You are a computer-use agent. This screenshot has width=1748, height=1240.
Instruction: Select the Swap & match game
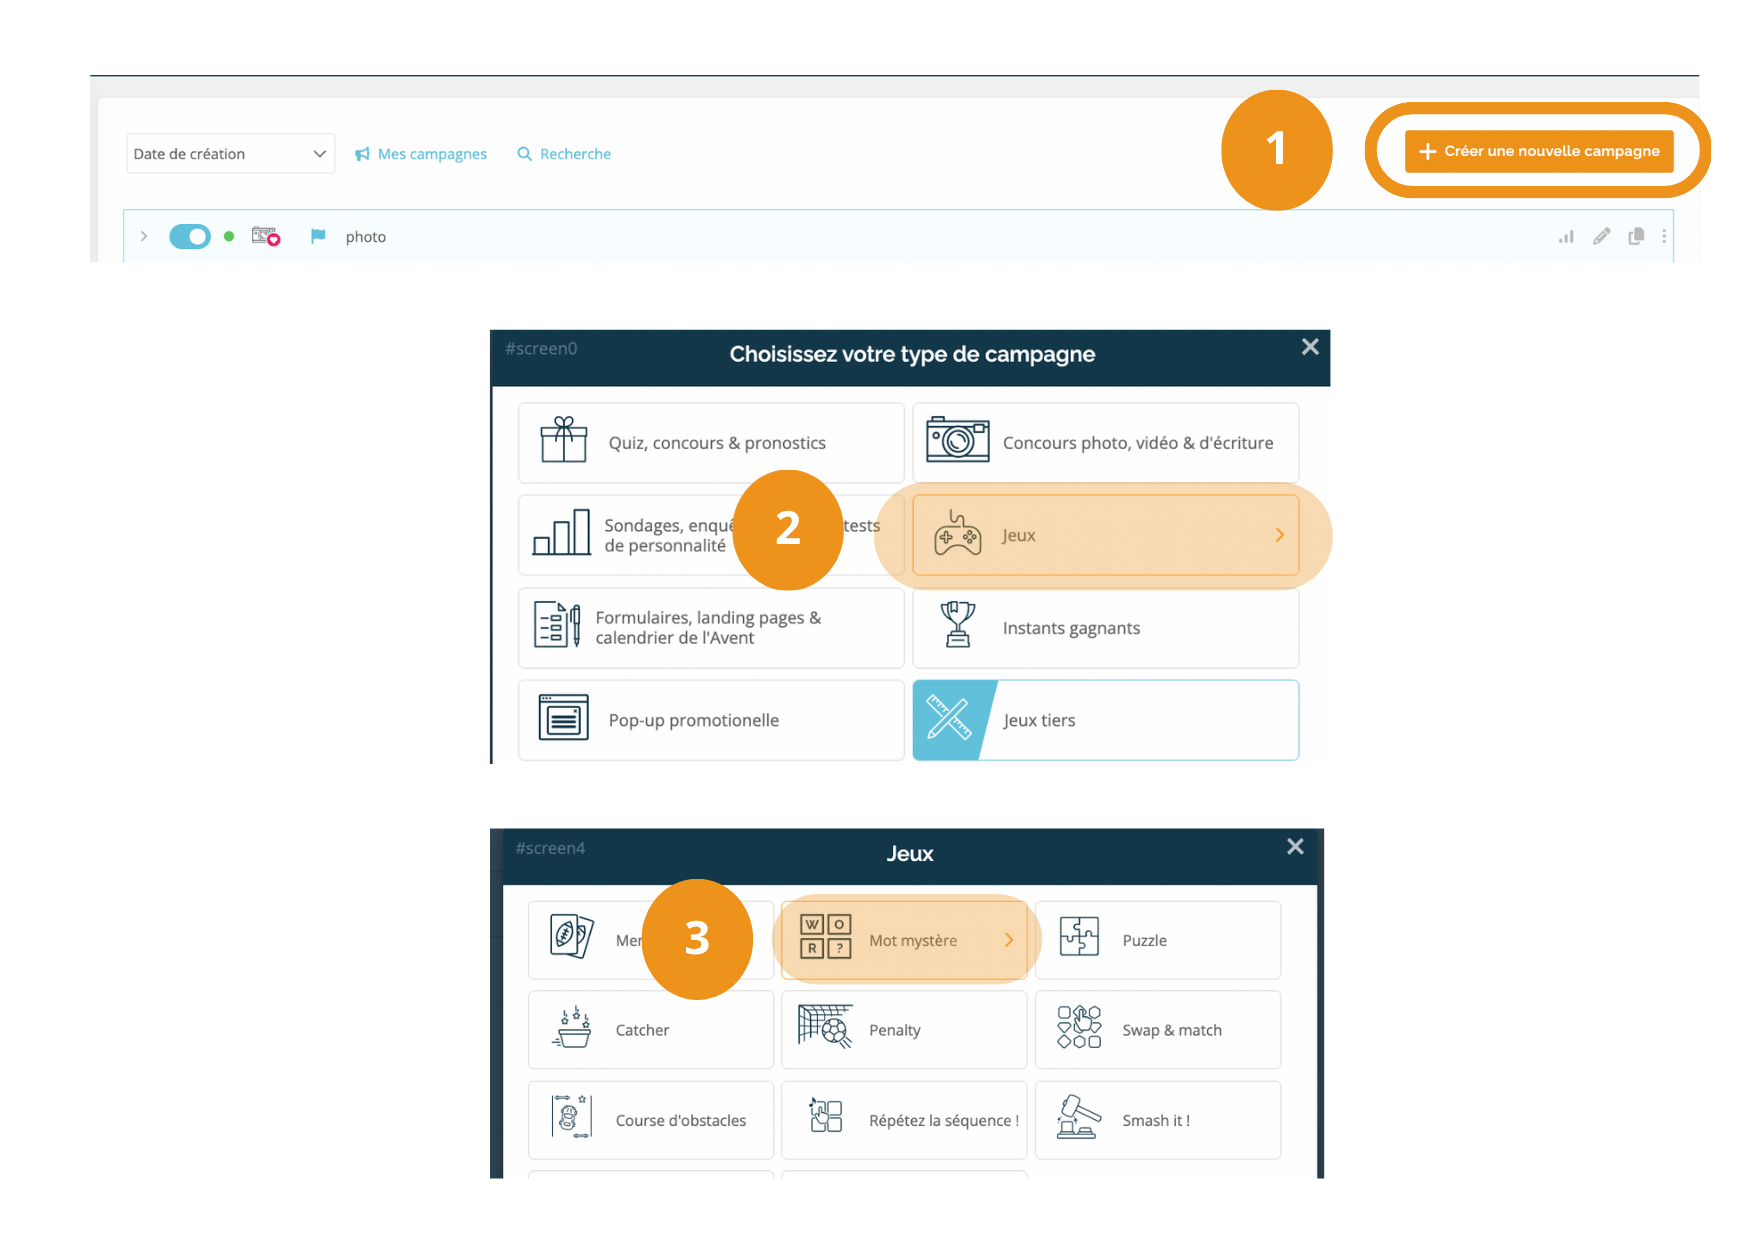tap(1158, 1030)
